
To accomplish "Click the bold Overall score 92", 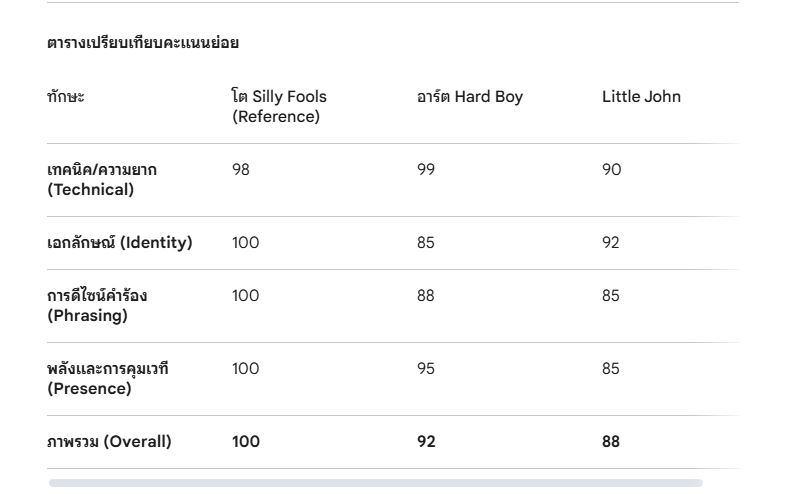I will pyautogui.click(x=426, y=442).
